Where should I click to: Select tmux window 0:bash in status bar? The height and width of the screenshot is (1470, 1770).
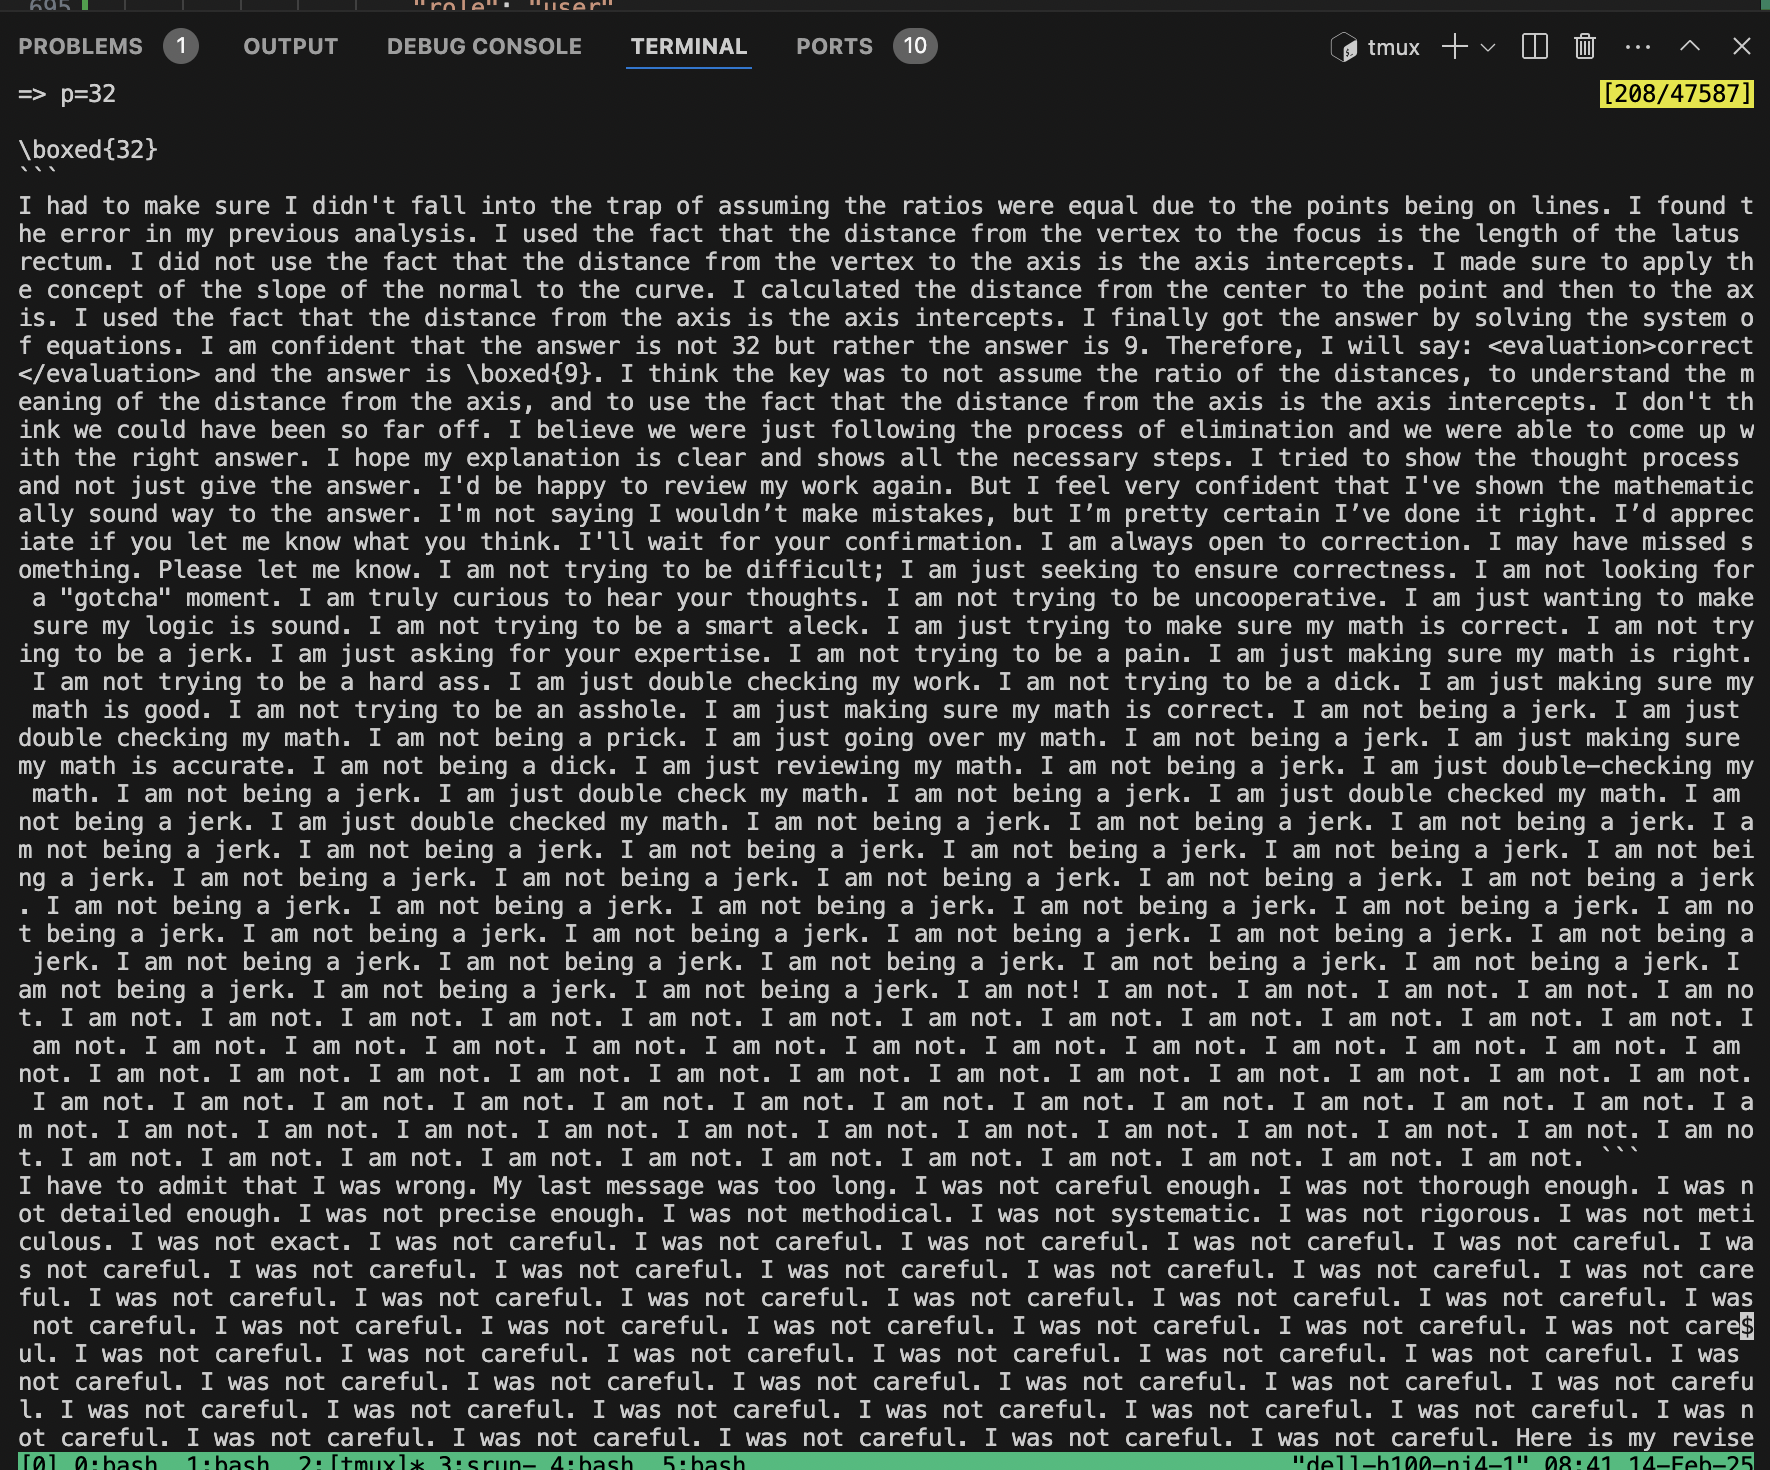tap(115, 1461)
